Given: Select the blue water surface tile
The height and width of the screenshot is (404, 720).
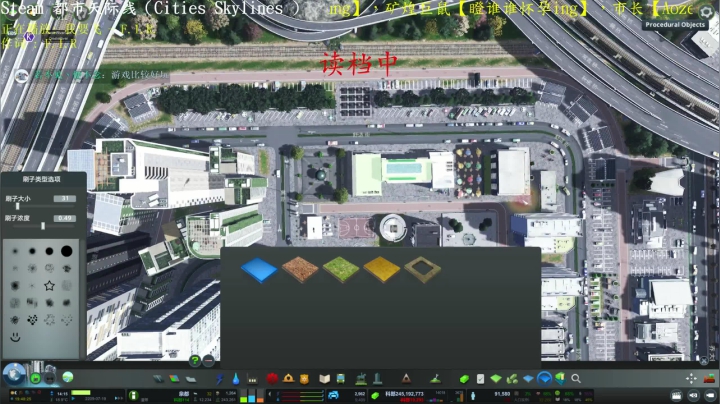Looking at the screenshot, I should (x=259, y=269).
